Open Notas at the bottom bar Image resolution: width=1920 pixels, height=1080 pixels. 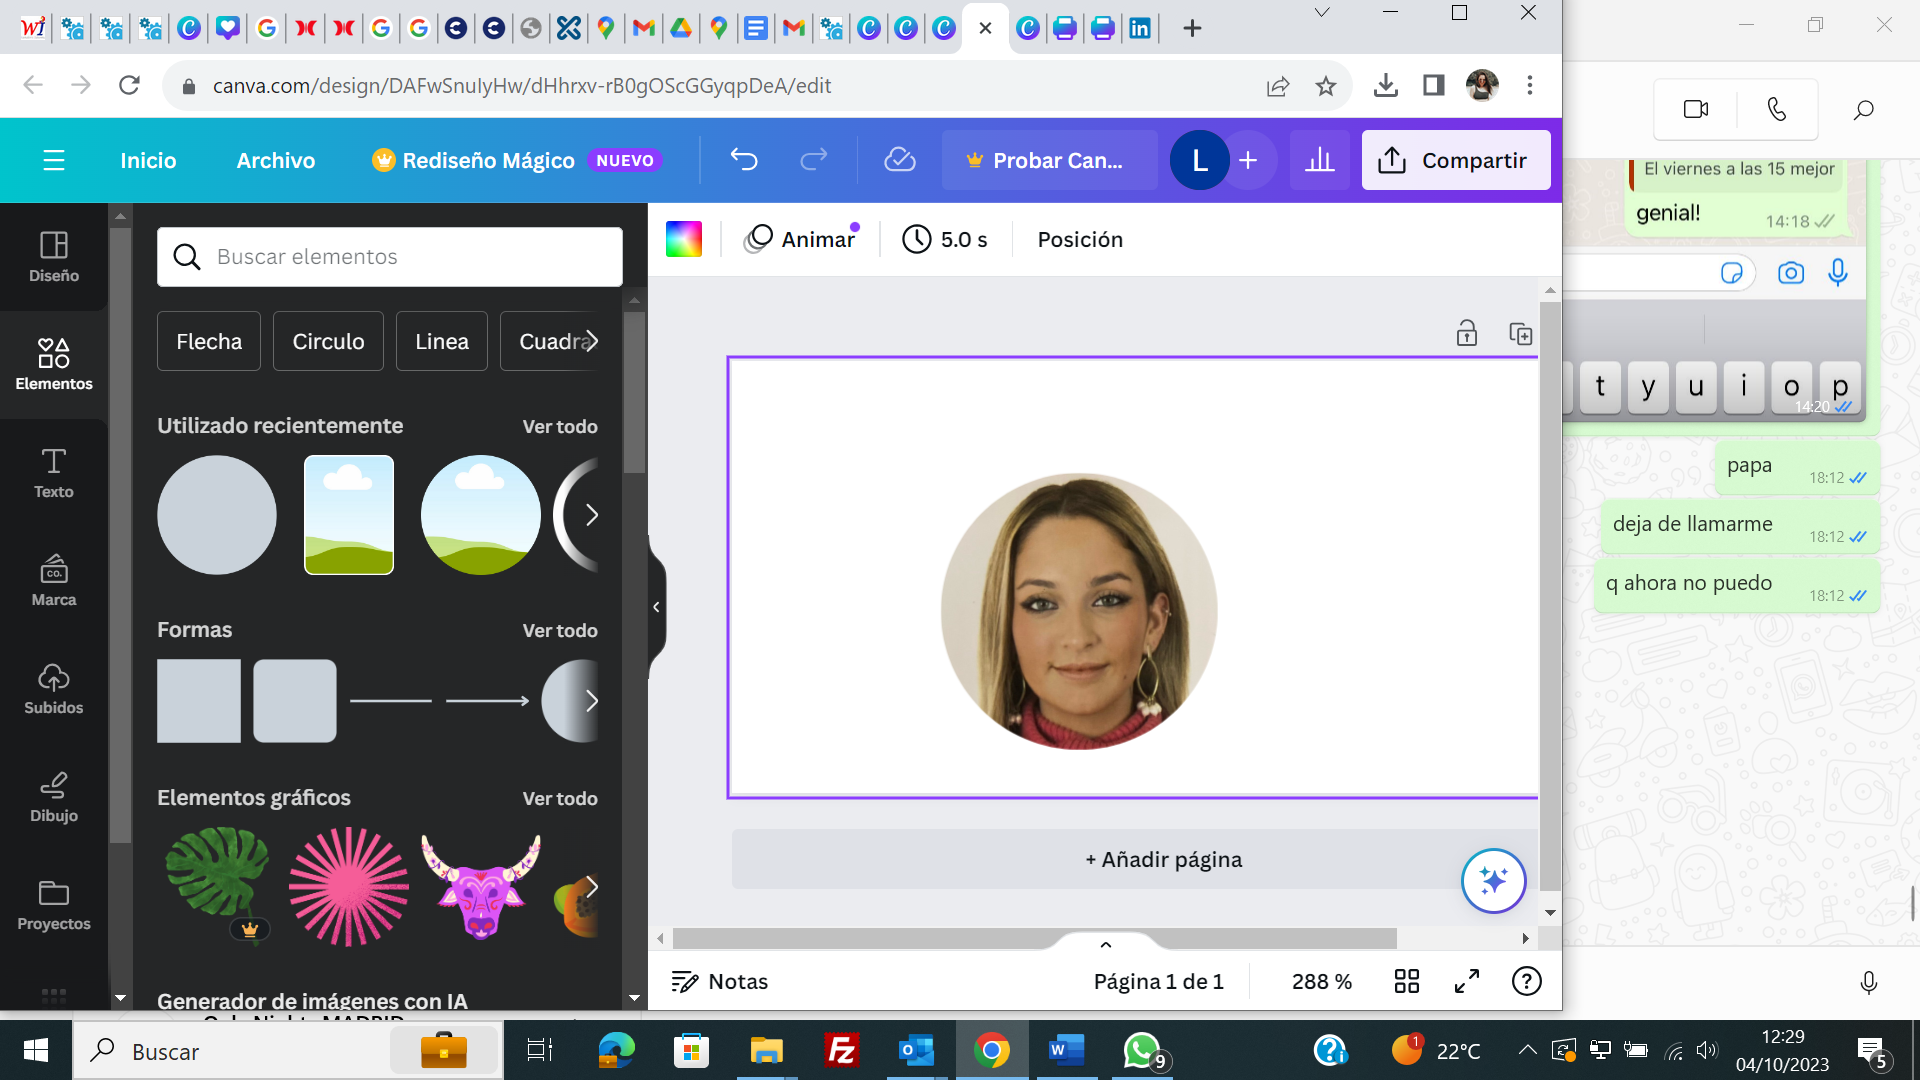720,982
